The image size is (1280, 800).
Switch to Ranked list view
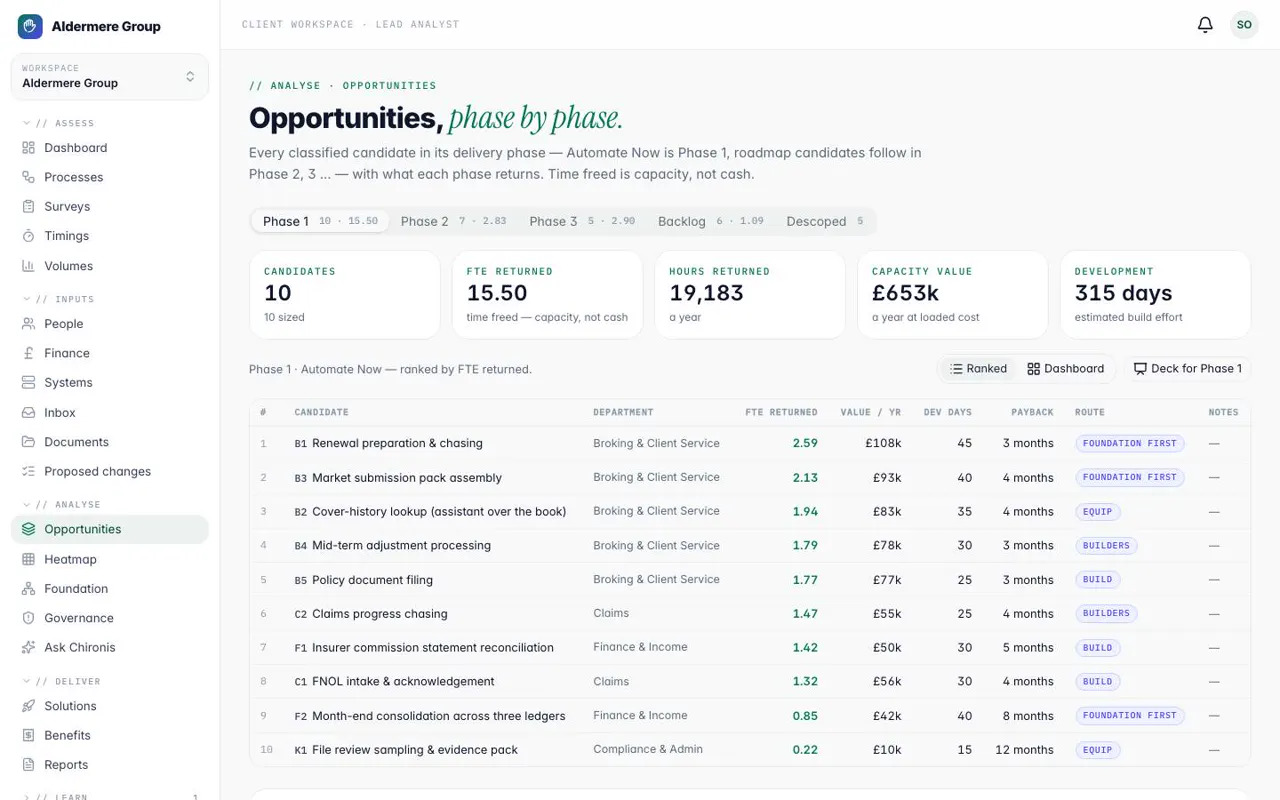978,369
